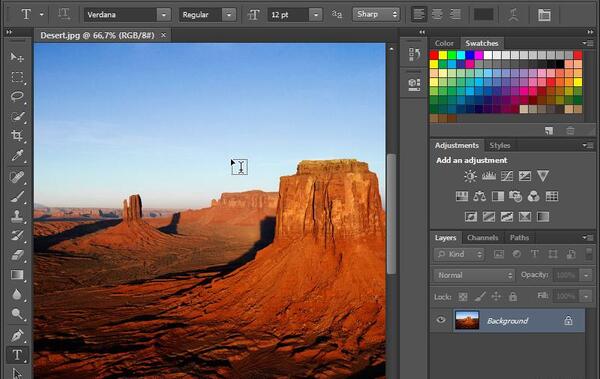Toggle filter for type layers

(x=535, y=254)
